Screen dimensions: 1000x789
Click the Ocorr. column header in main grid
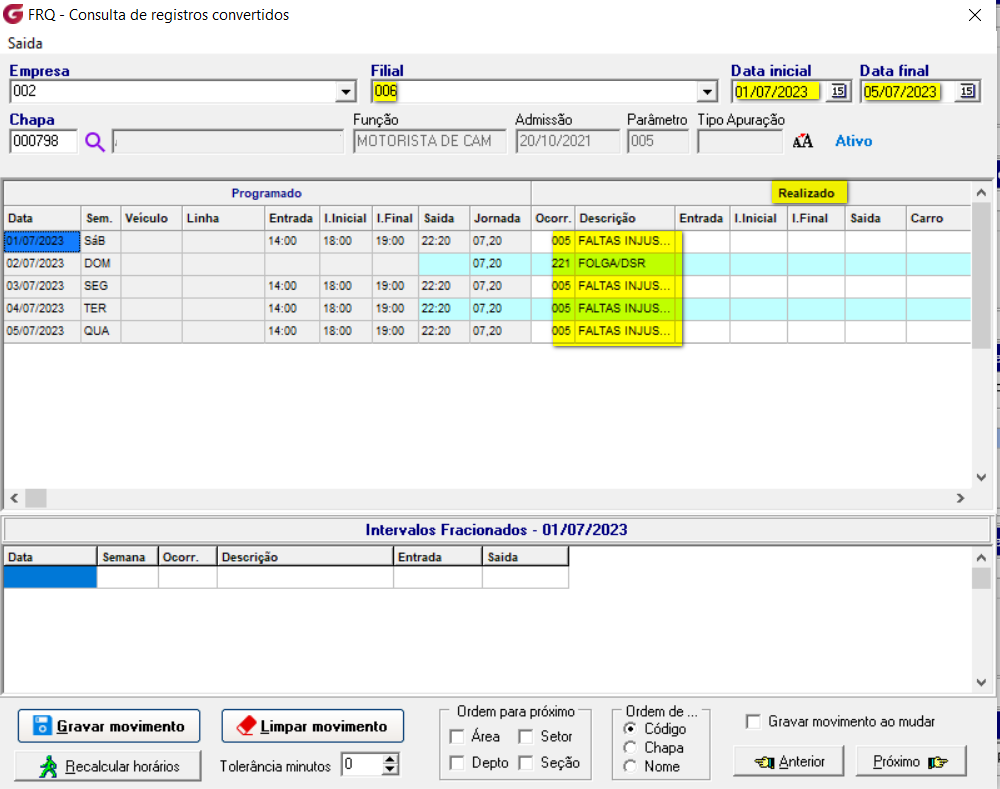(x=553, y=218)
